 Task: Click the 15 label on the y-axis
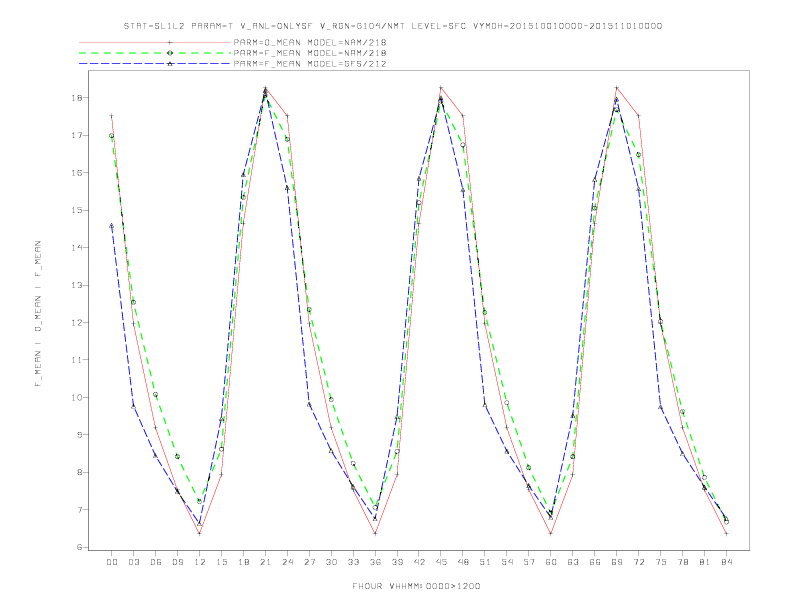click(x=77, y=210)
